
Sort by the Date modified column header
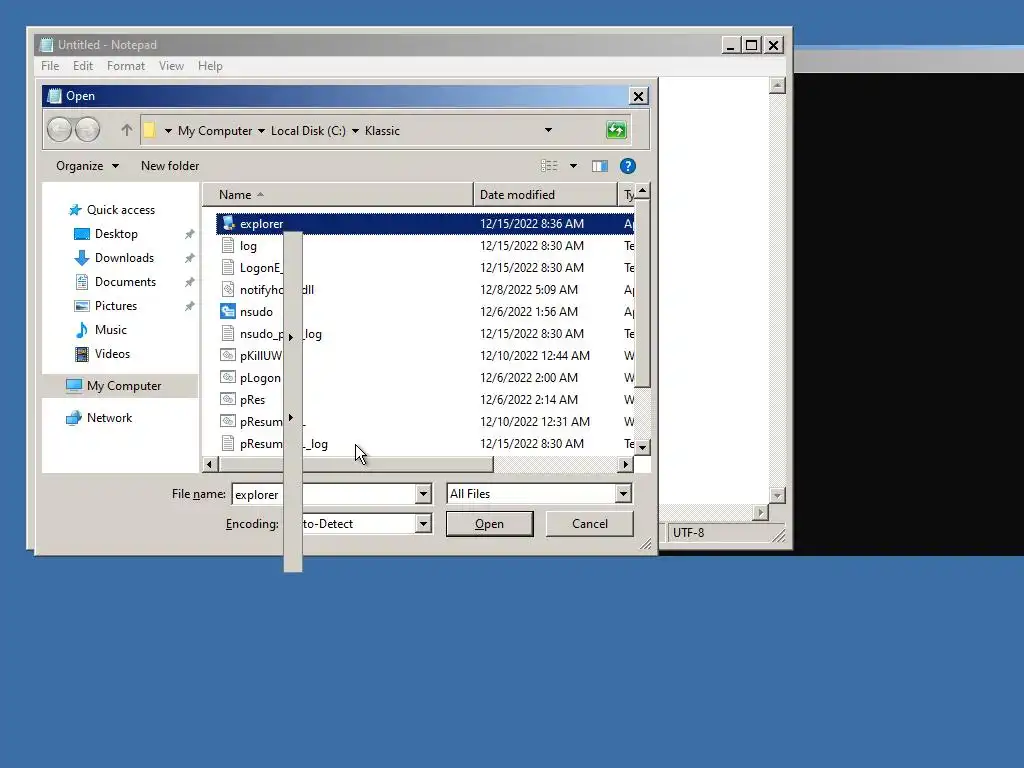545,195
